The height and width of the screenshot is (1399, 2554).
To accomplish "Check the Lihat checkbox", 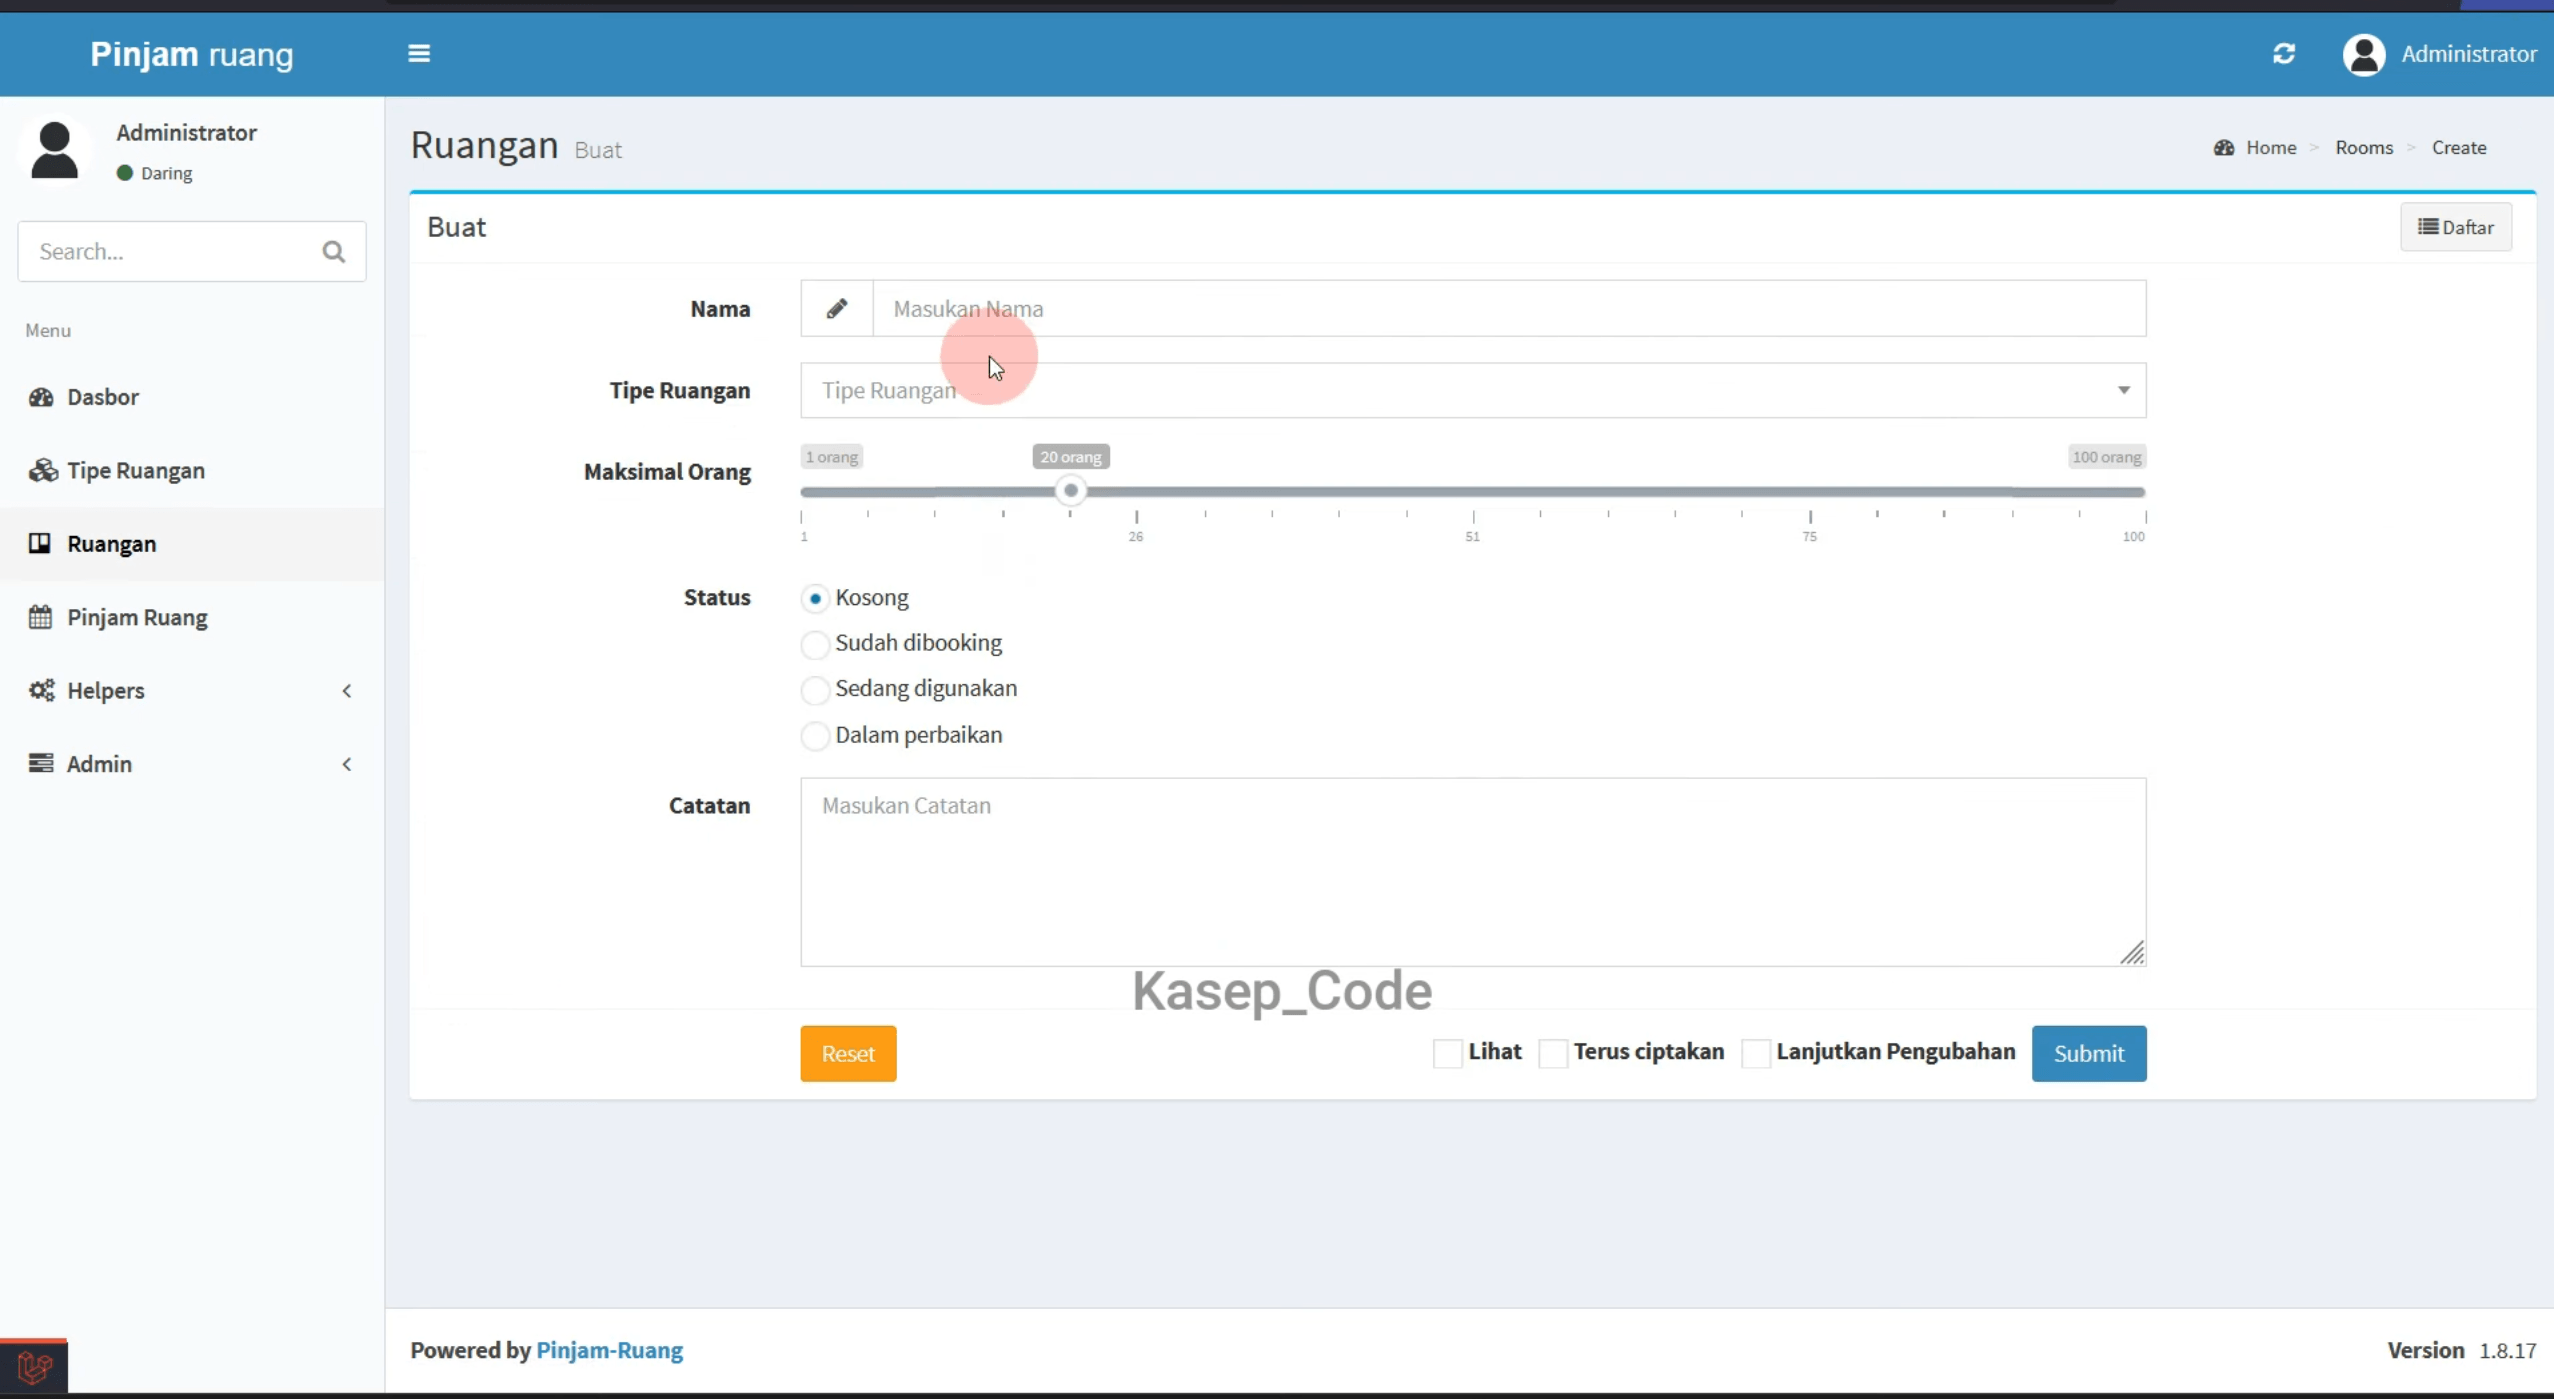I will tap(1447, 1053).
